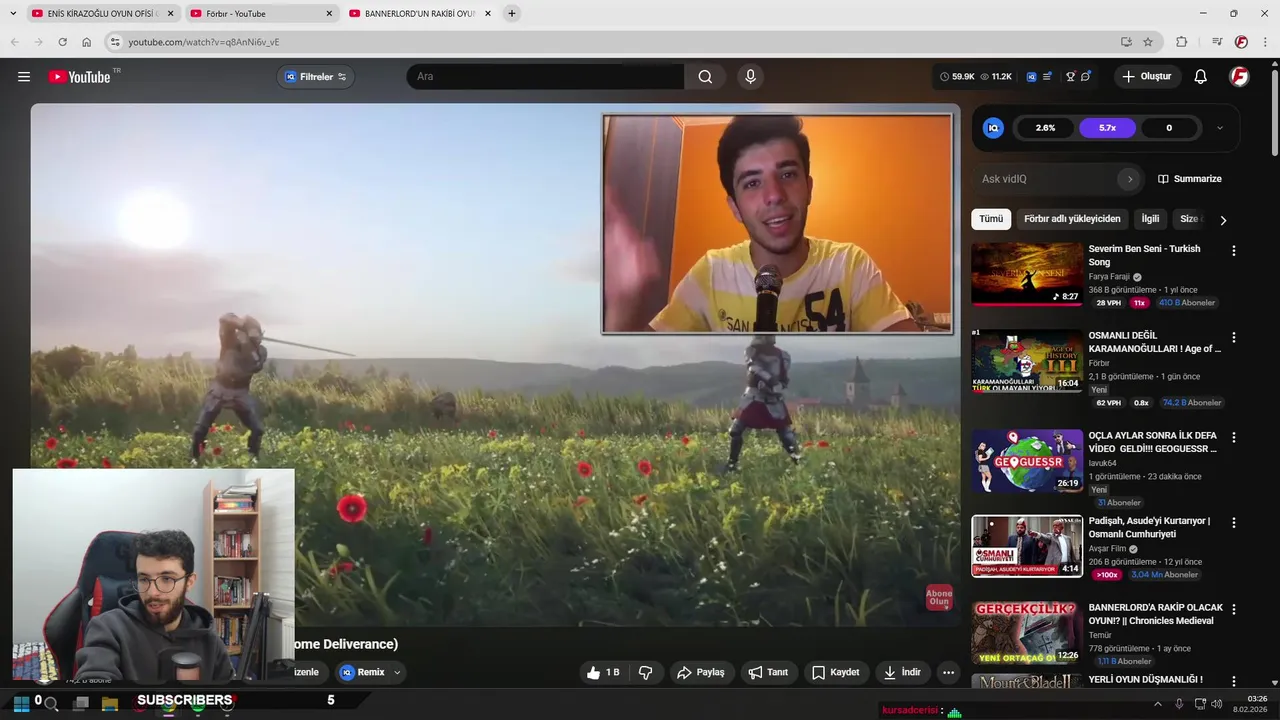View site information icon in address bar

click(x=115, y=42)
